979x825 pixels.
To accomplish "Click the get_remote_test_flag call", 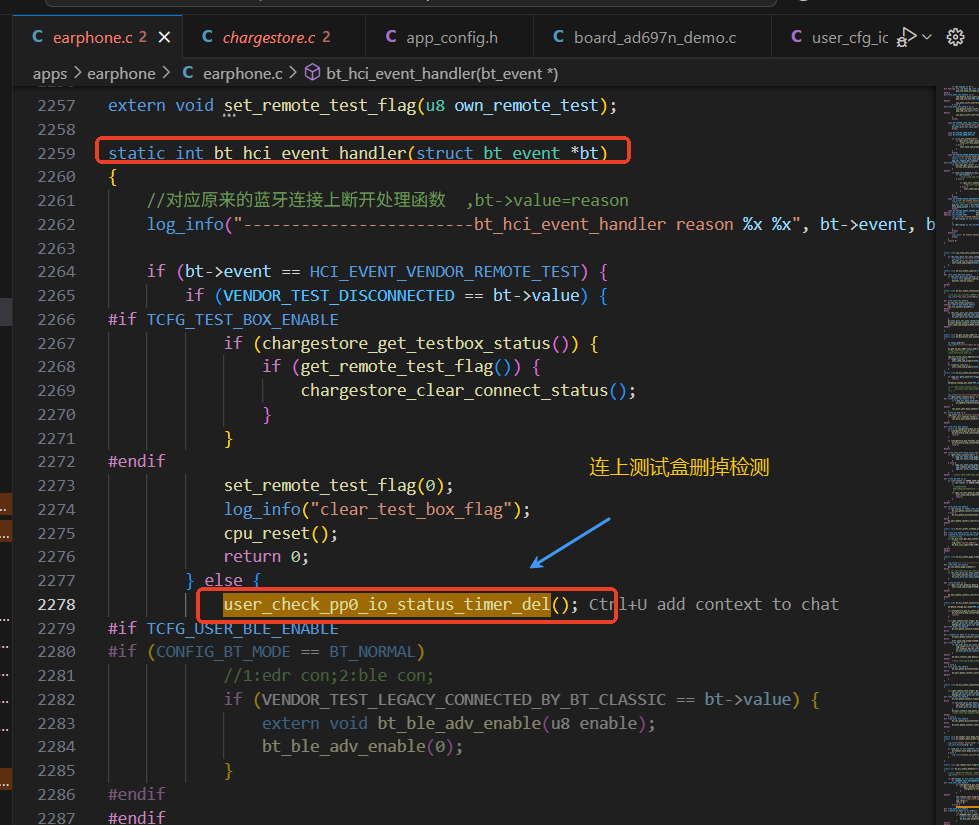I will pyautogui.click(x=397, y=367).
